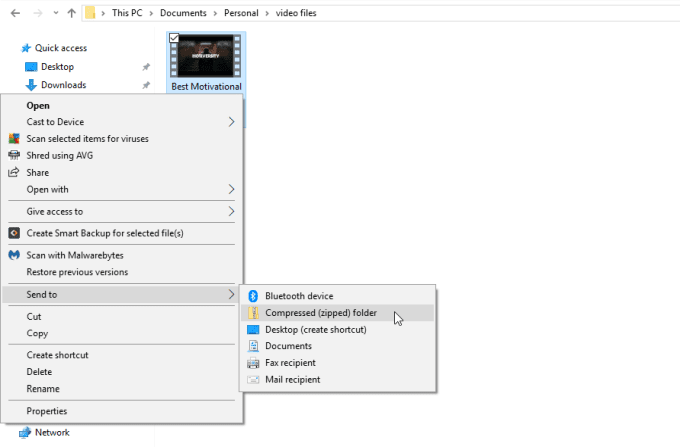Click the Desktop (create shortcut) icon
This screenshot has height=447, width=680.
click(253, 330)
